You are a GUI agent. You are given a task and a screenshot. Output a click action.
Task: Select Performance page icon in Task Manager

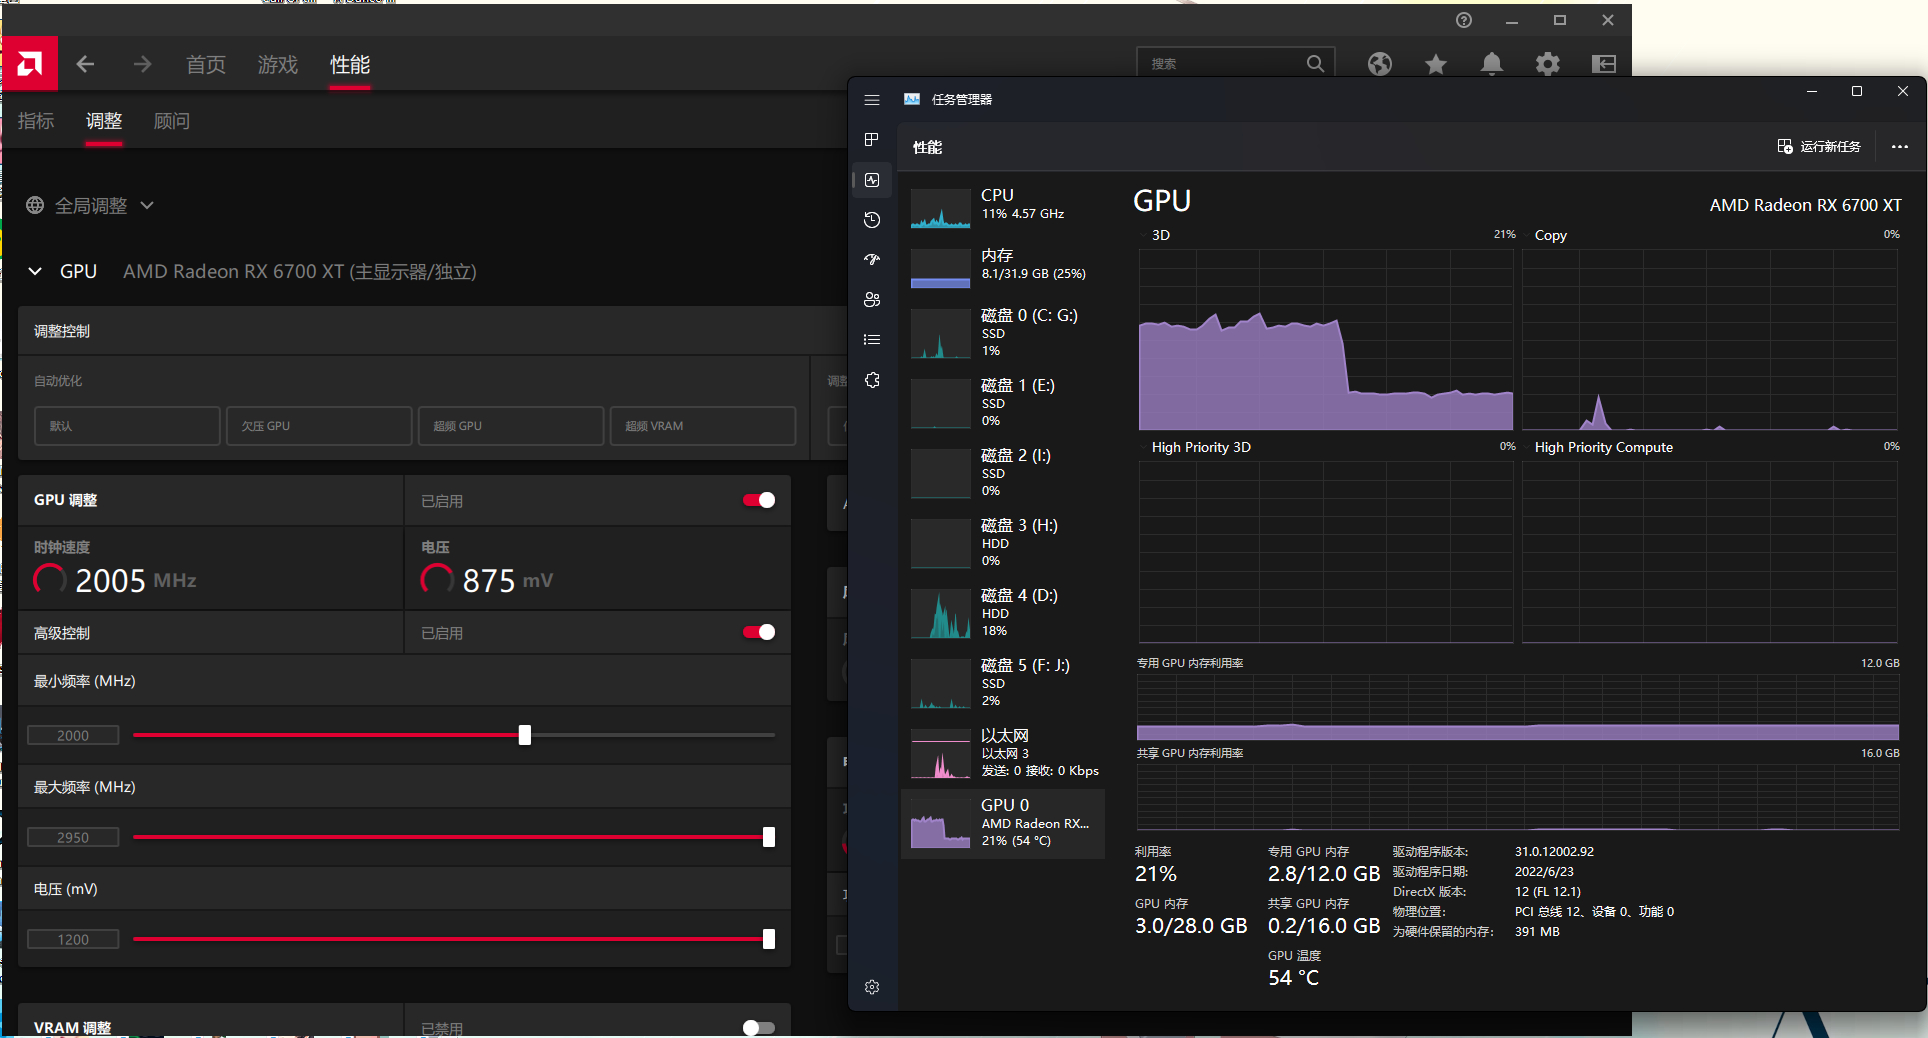click(872, 180)
